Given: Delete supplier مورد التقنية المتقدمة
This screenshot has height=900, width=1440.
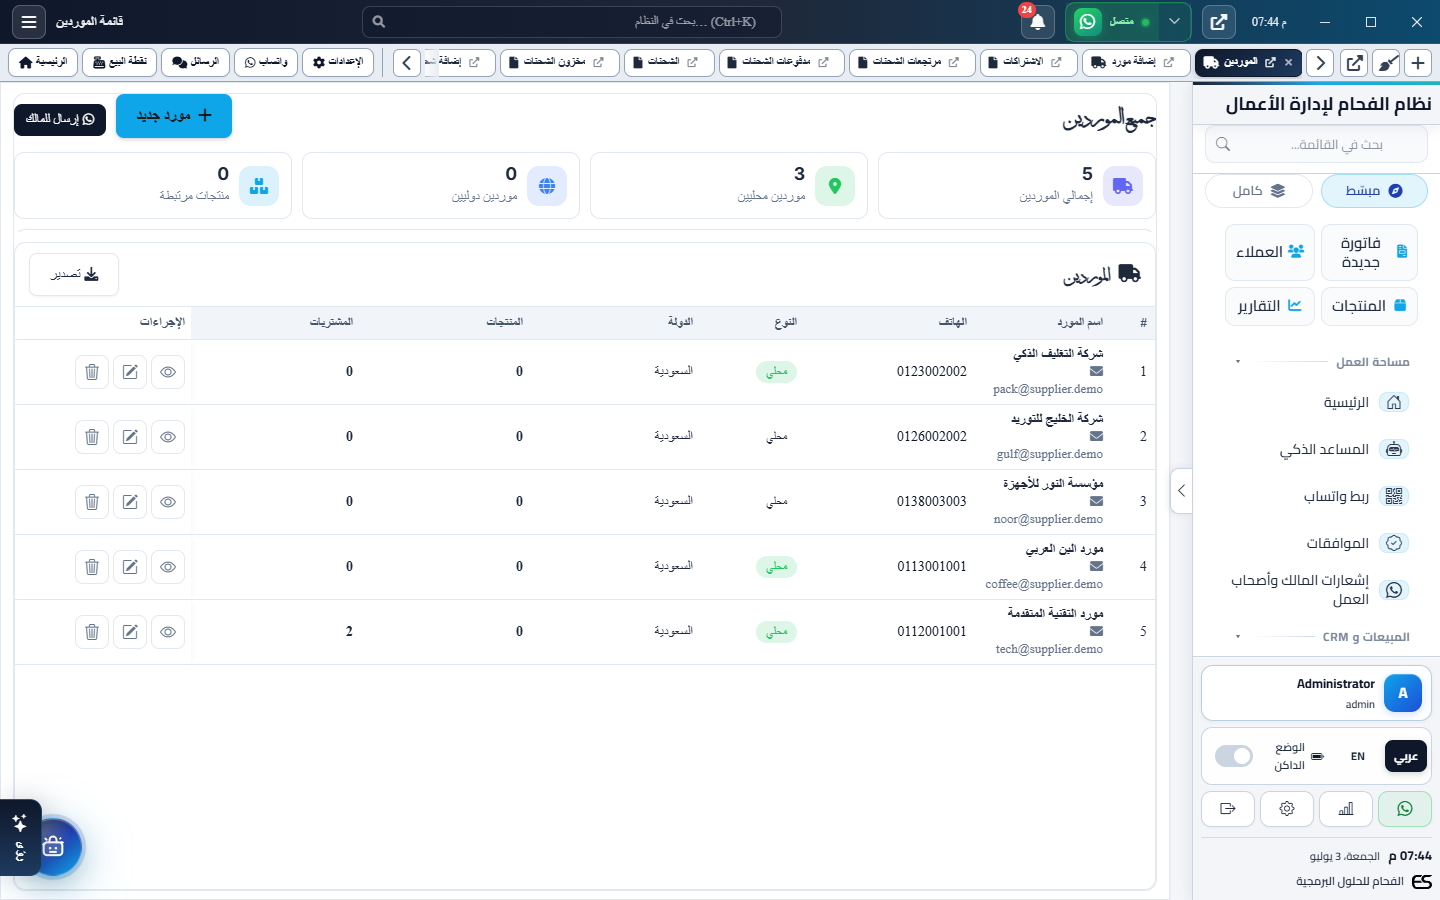Looking at the screenshot, I should pyautogui.click(x=92, y=632).
